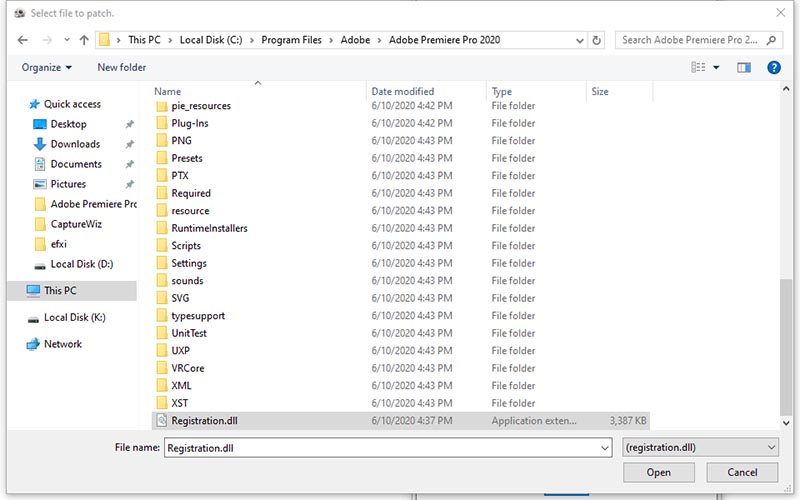
Task: Click the File name input field
Action: (388, 448)
